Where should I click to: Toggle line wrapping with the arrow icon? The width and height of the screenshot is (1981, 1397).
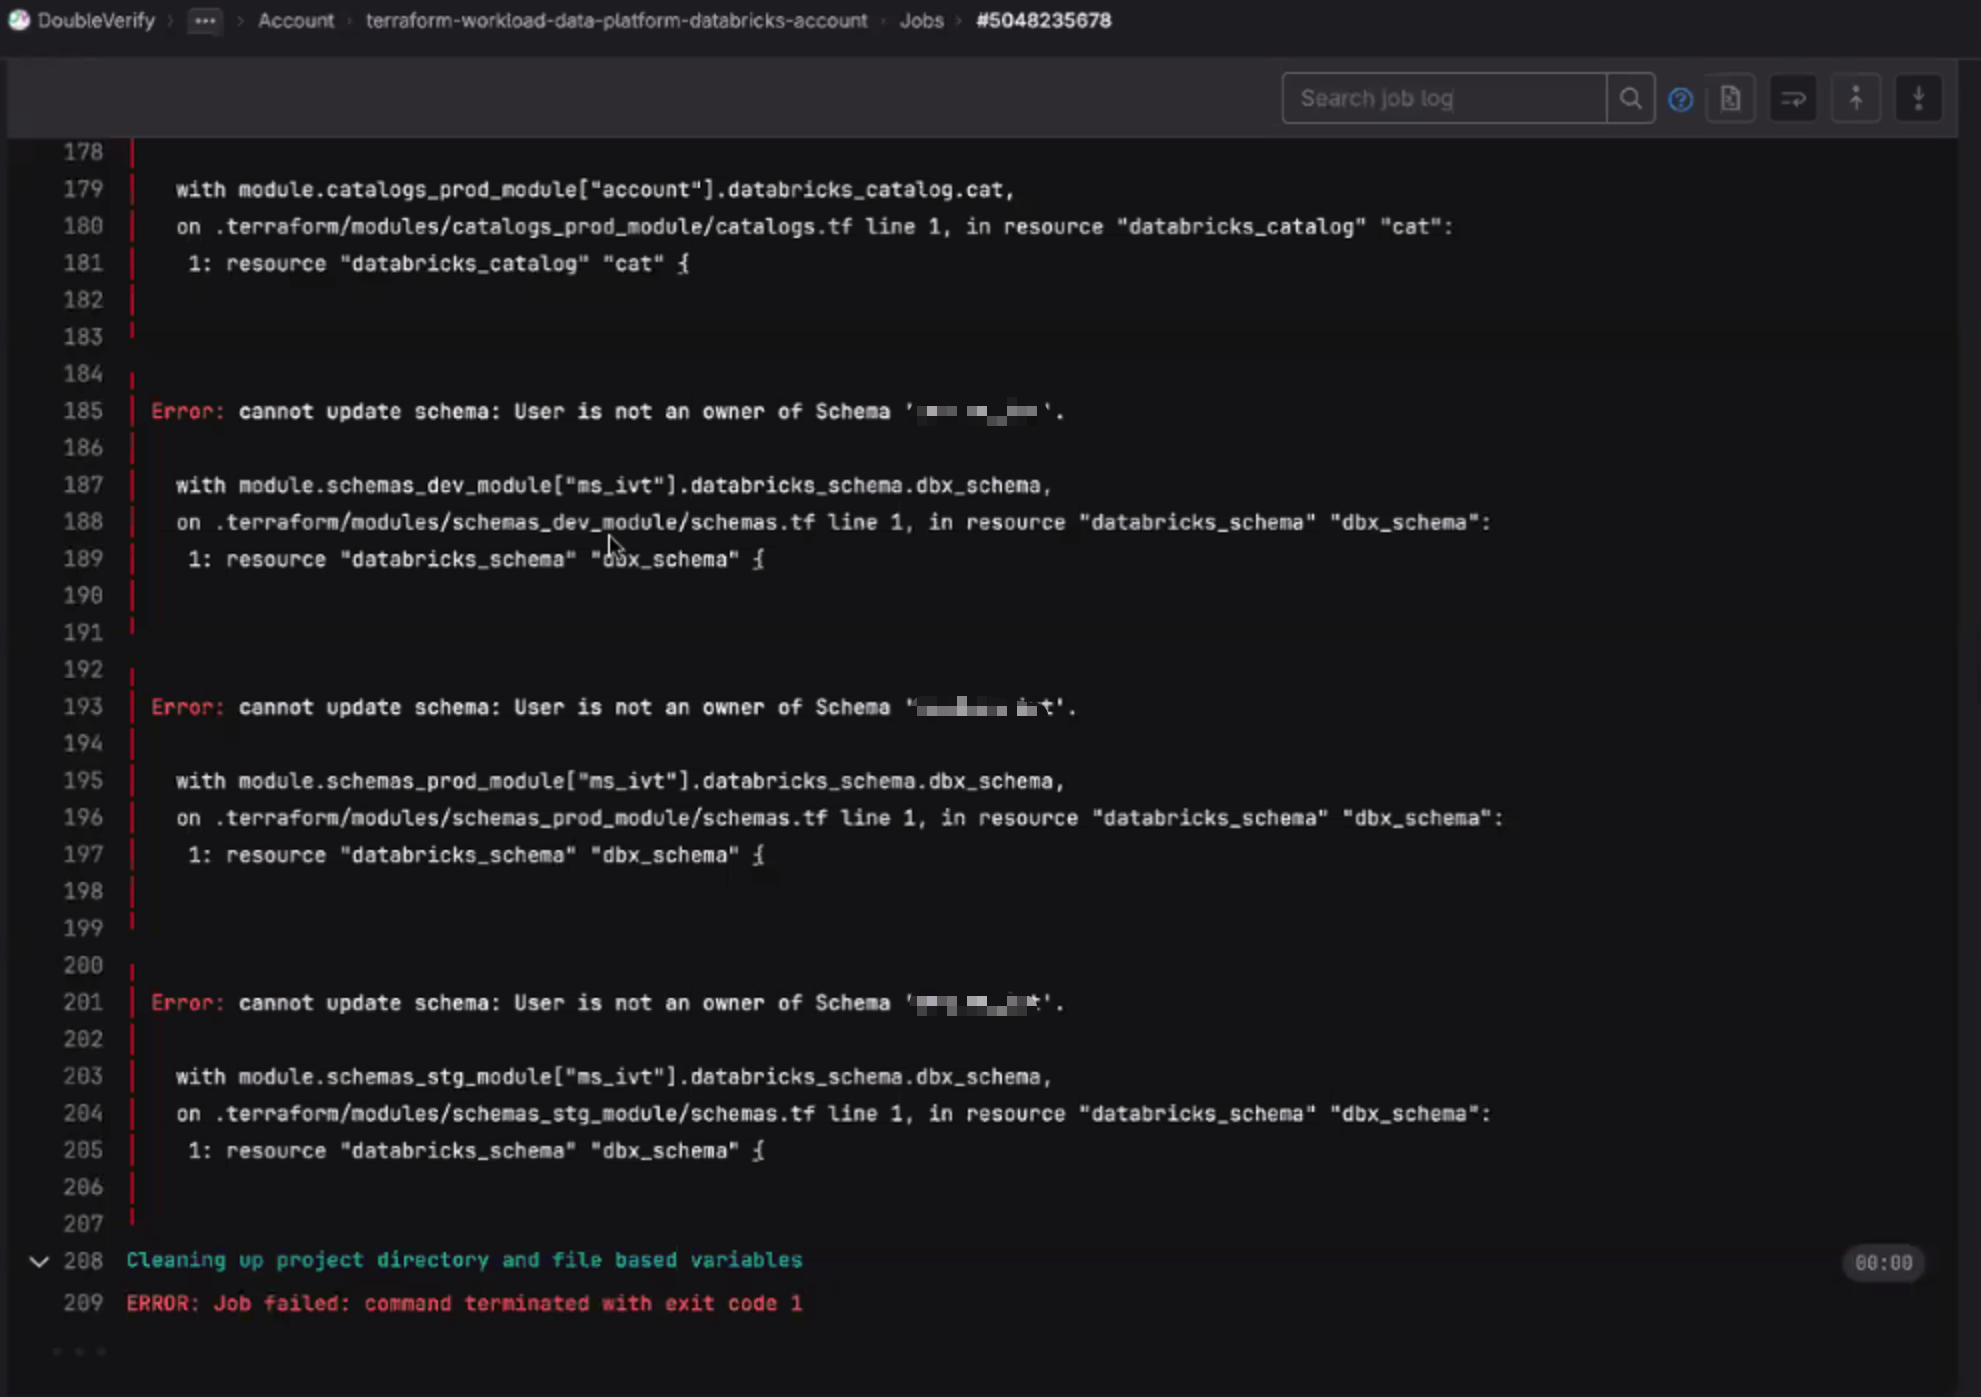click(1793, 98)
